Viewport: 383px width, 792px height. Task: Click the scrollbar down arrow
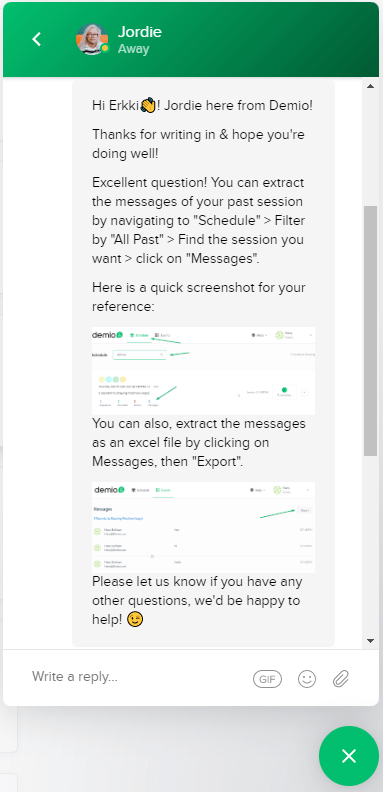click(x=370, y=641)
